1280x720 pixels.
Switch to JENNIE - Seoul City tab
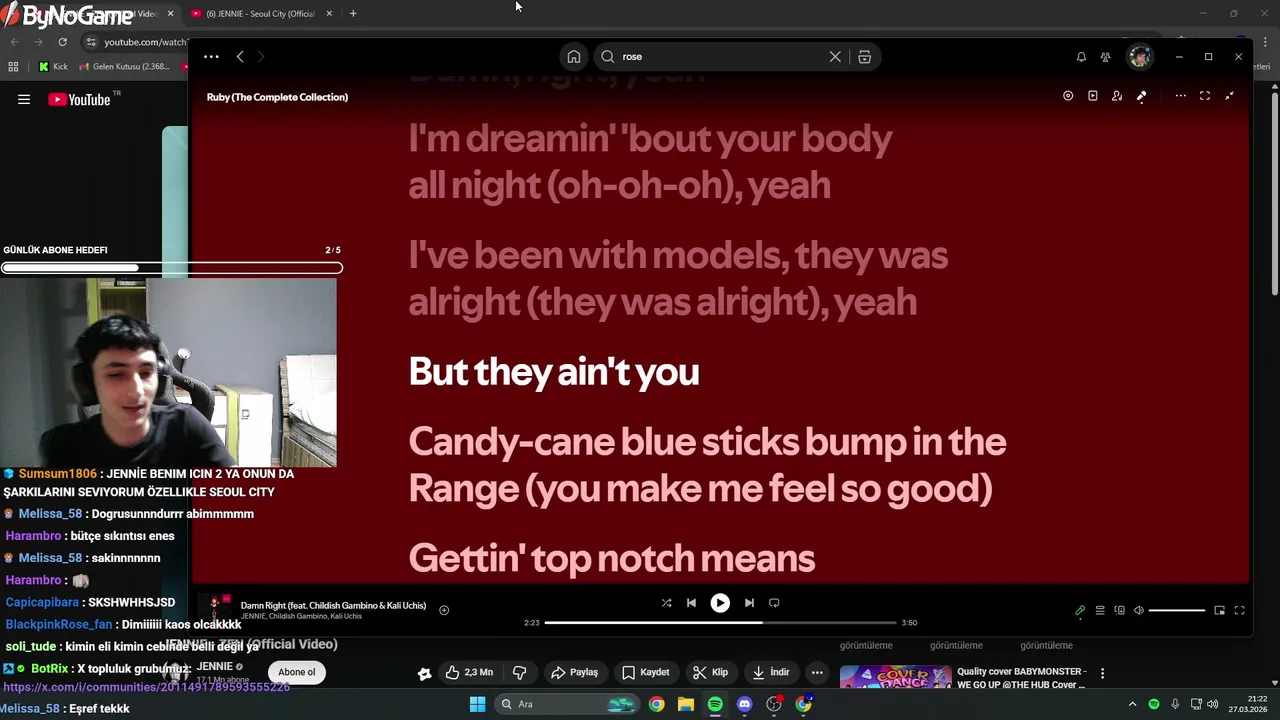point(258,14)
